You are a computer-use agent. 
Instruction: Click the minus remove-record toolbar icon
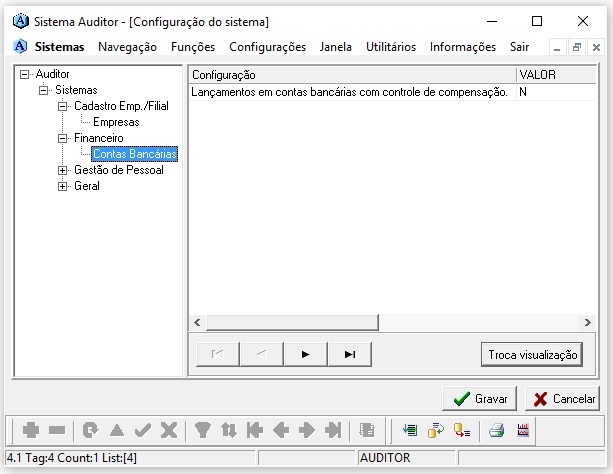(57, 430)
